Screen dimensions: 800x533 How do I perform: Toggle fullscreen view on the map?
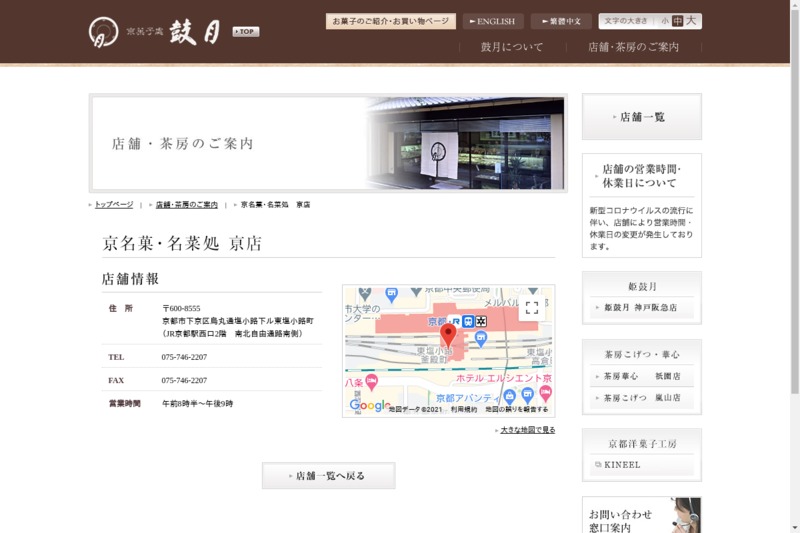click(532, 308)
